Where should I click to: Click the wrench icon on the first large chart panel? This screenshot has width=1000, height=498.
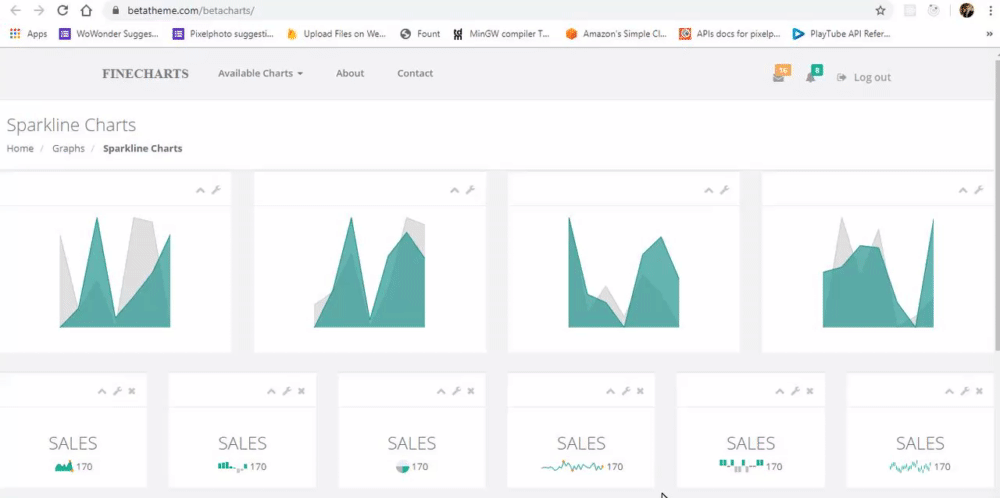coord(216,190)
